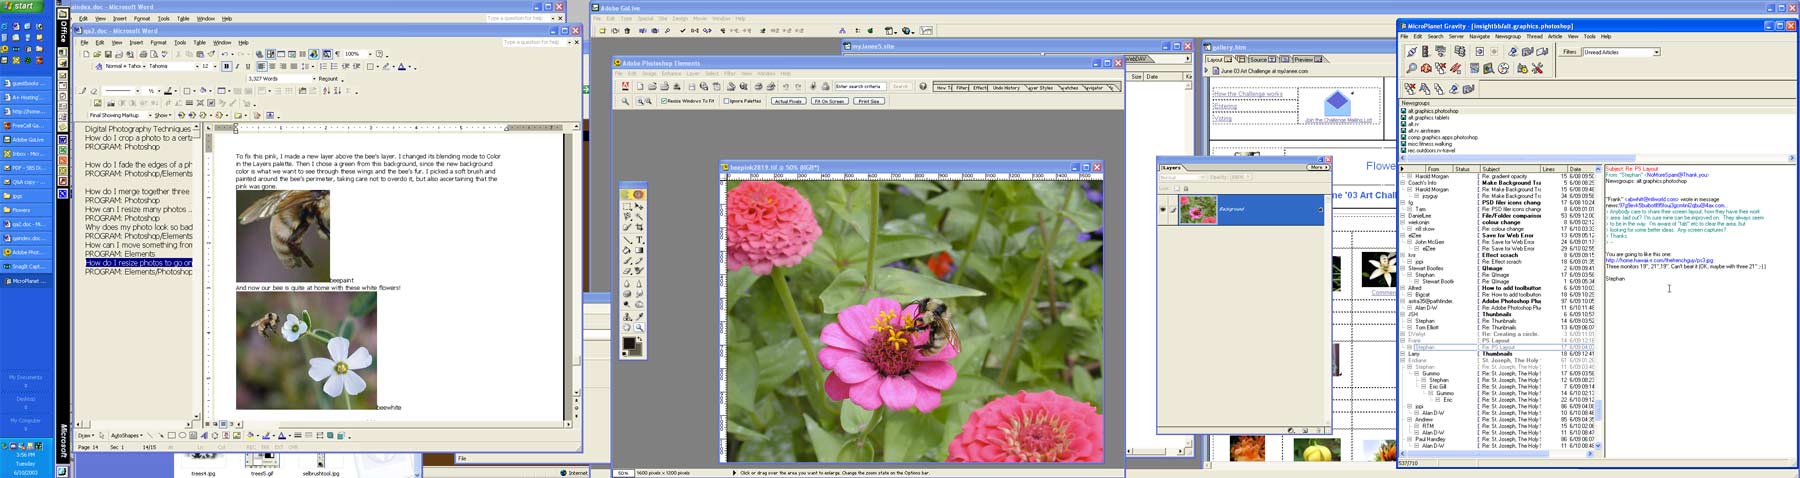Click Open file icon in Photoshop Elements bar
This screenshot has width=1800, height=478.
click(652, 86)
